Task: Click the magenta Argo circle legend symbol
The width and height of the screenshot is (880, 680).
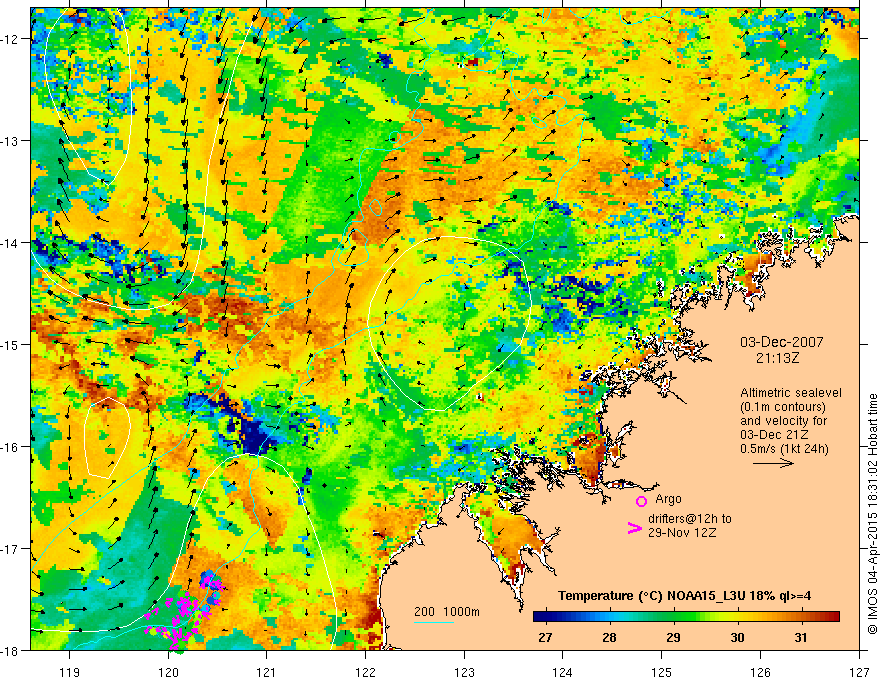Action: click(641, 501)
